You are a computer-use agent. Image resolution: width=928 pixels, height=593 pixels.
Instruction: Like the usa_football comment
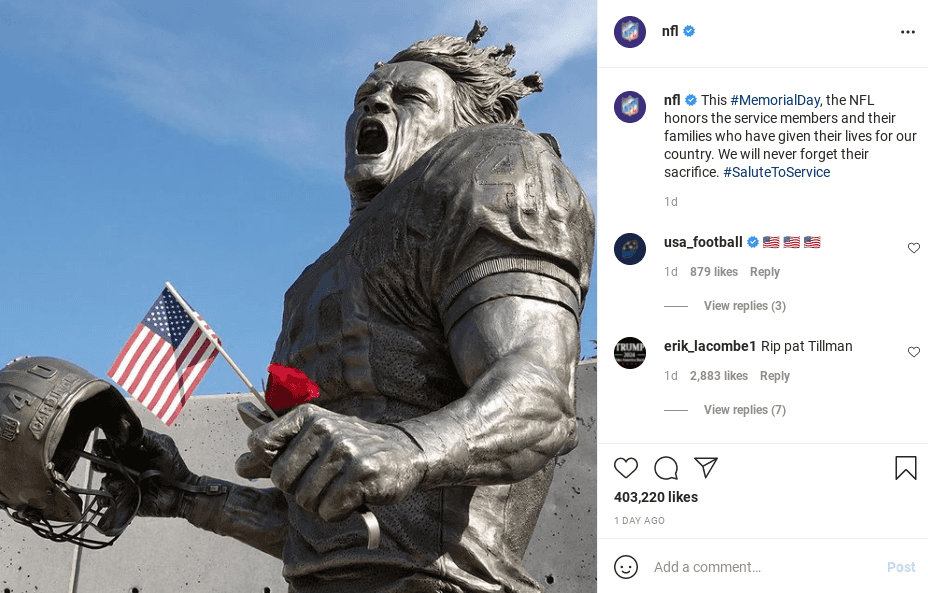tap(914, 248)
